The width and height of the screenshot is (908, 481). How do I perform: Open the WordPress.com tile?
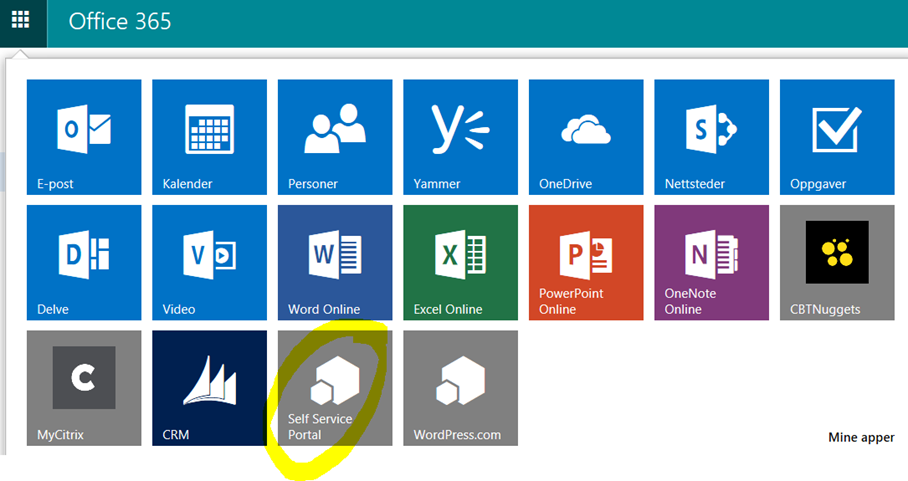[x=460, y=388]
